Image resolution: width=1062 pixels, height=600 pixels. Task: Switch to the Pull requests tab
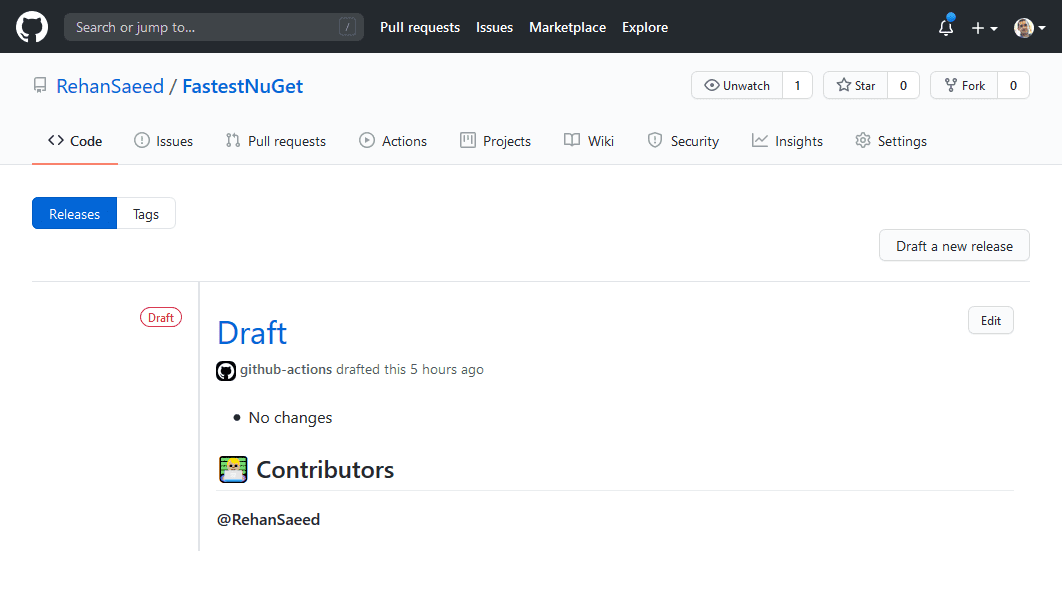pyautogui.click(x=275, y=140)
